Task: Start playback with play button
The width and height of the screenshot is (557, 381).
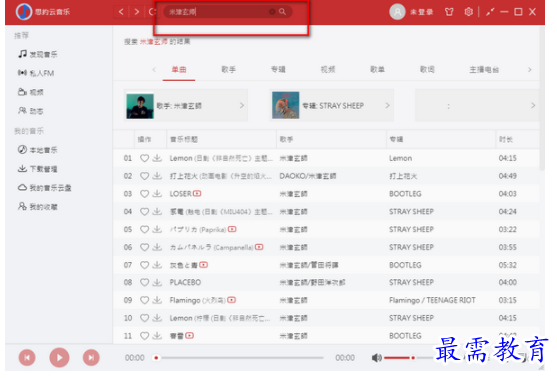Action: 59,358
